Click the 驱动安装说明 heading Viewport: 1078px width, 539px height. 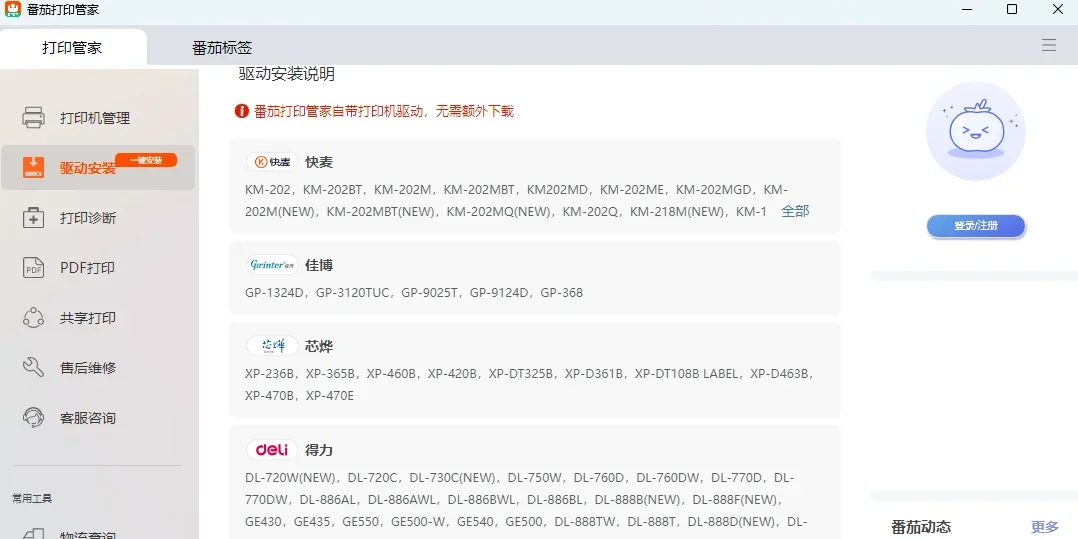(287, 74)
